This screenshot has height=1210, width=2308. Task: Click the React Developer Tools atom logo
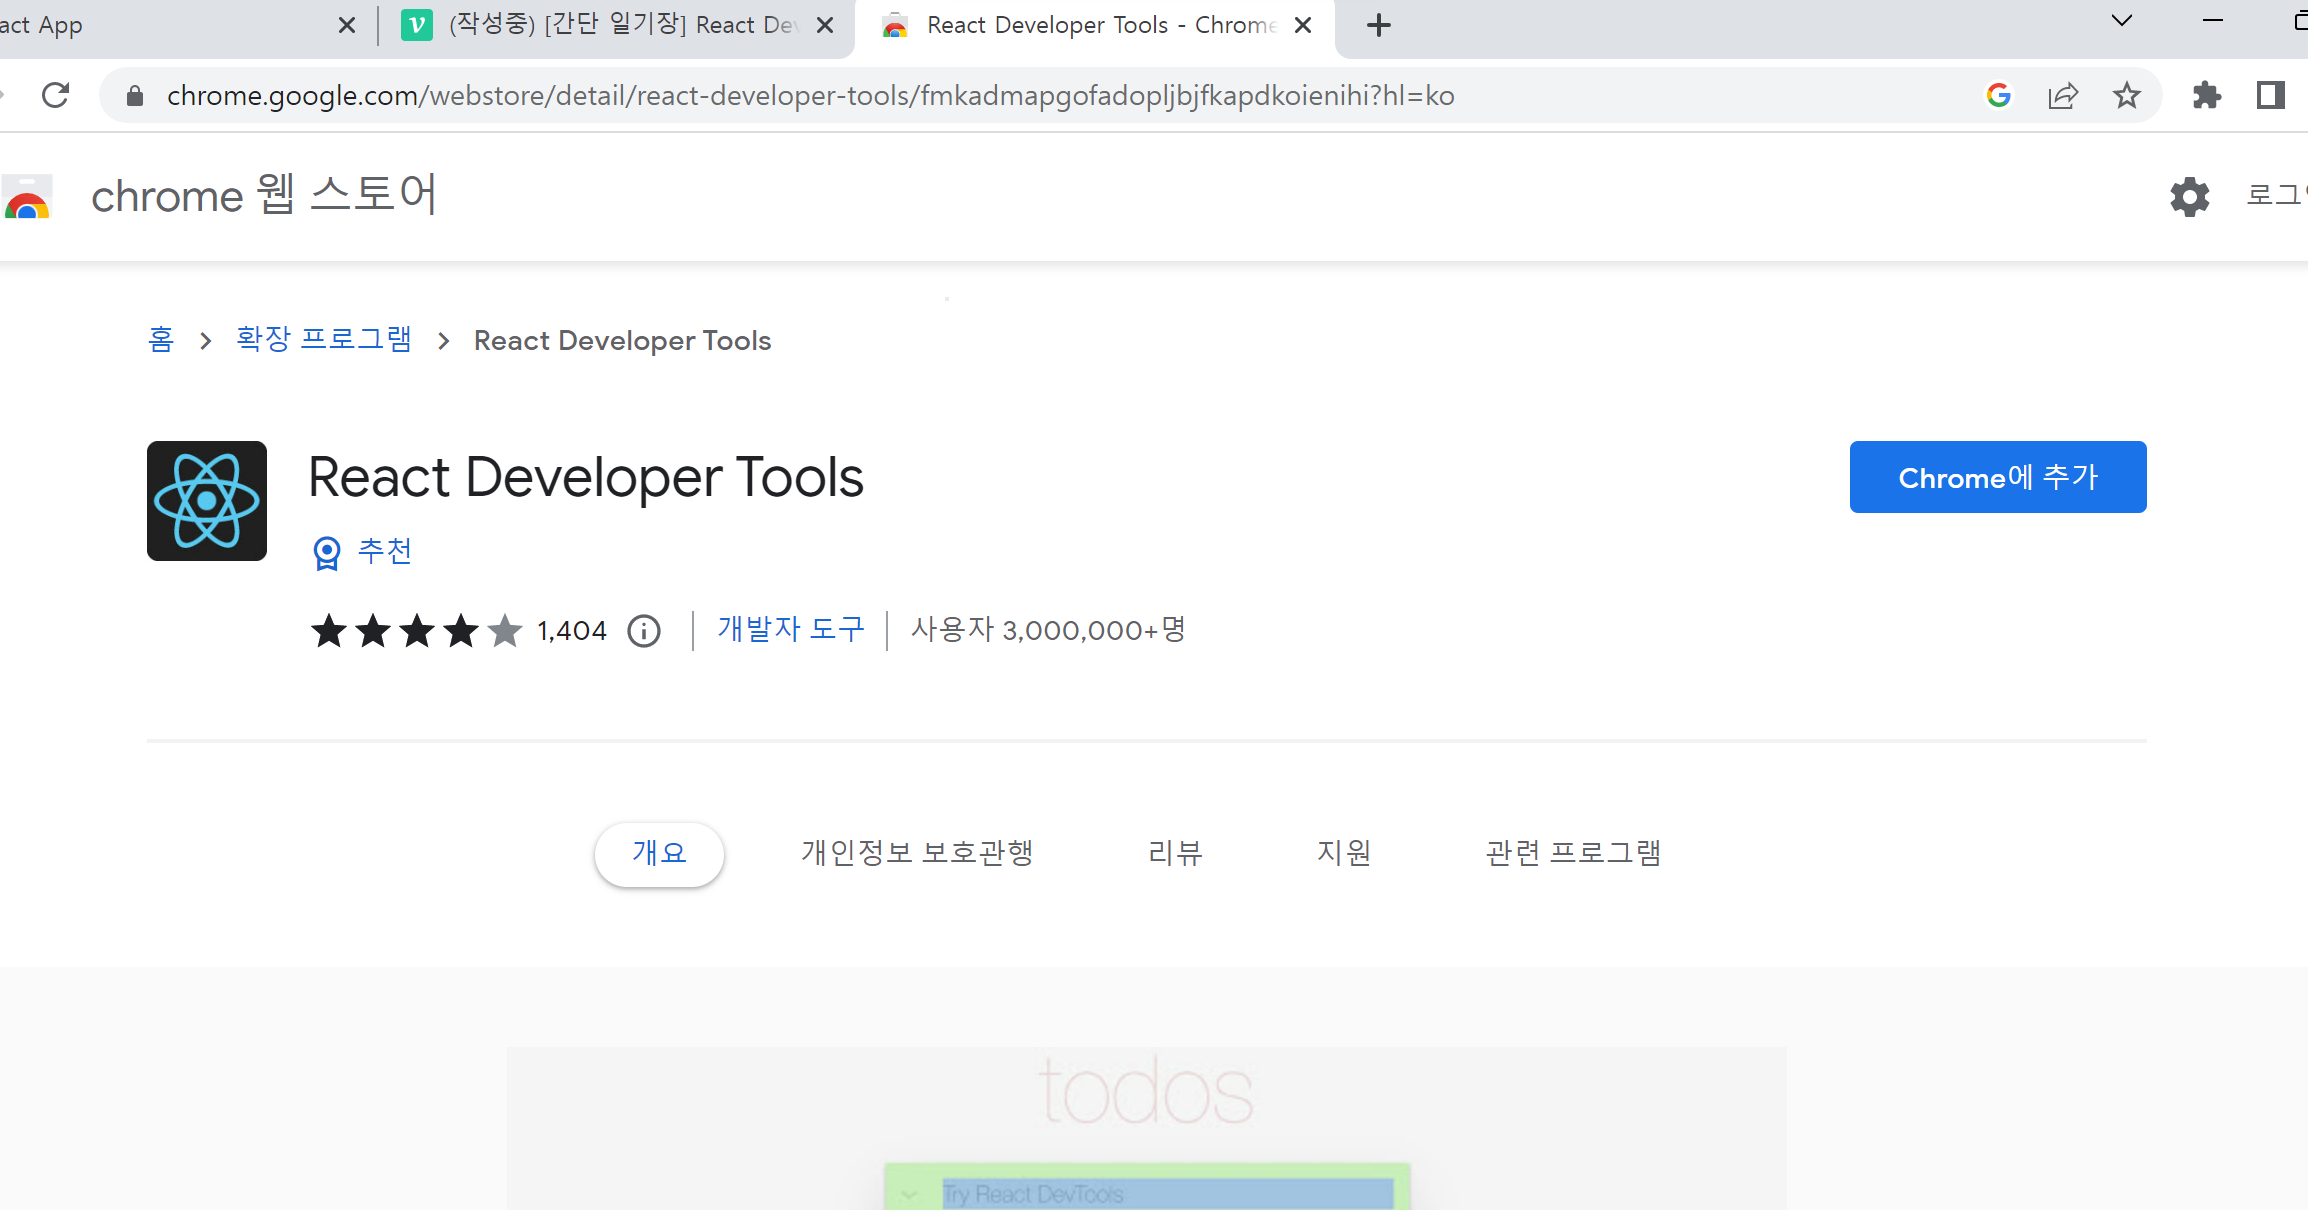click(207, 501)
